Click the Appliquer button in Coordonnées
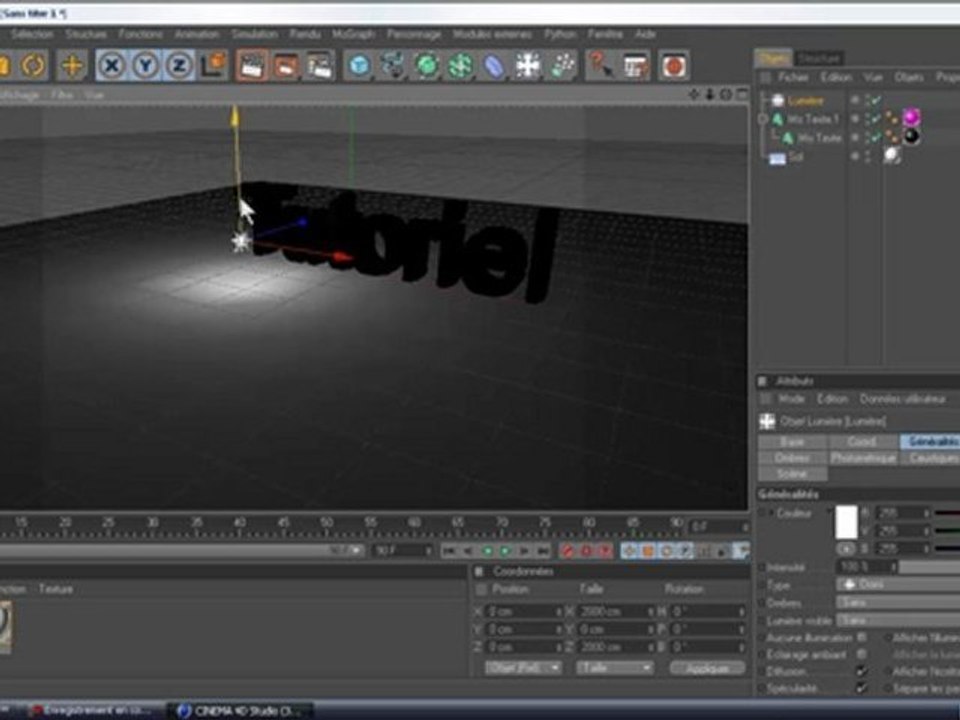 [x=707, y=668]
